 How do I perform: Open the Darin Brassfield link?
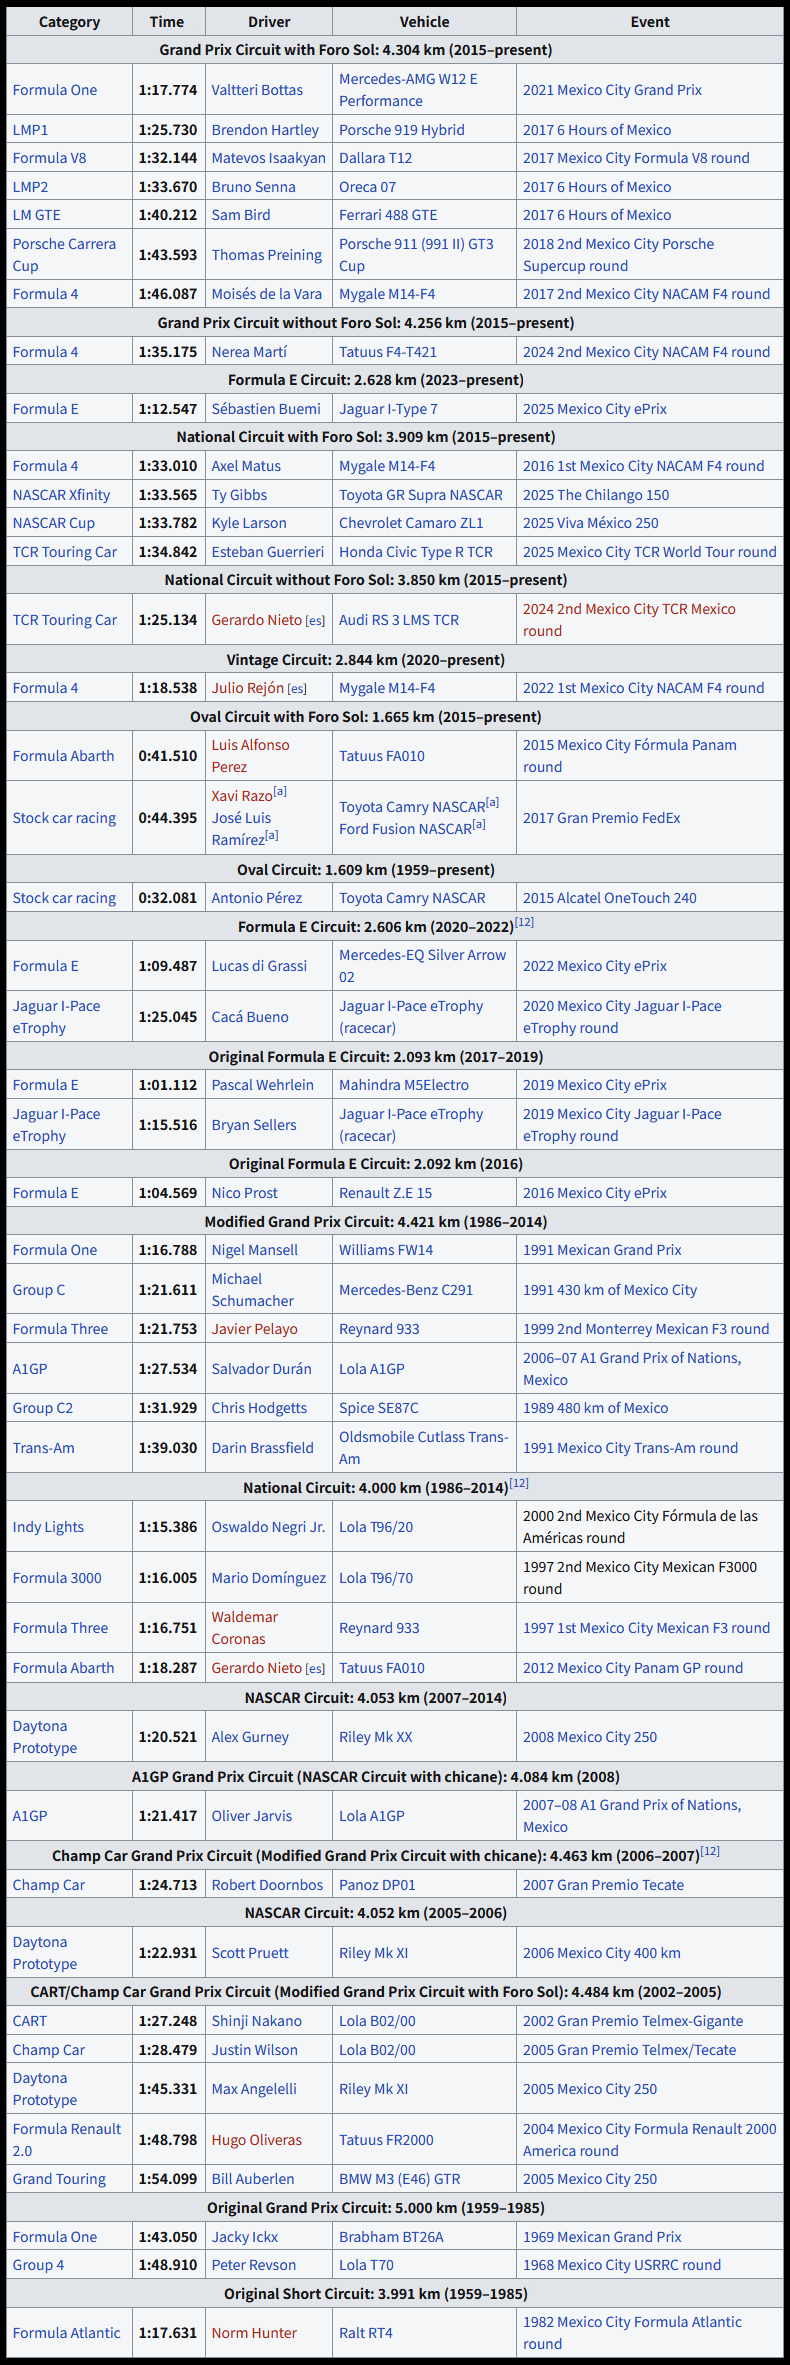pyautogui.click(x=262, y=1448)
